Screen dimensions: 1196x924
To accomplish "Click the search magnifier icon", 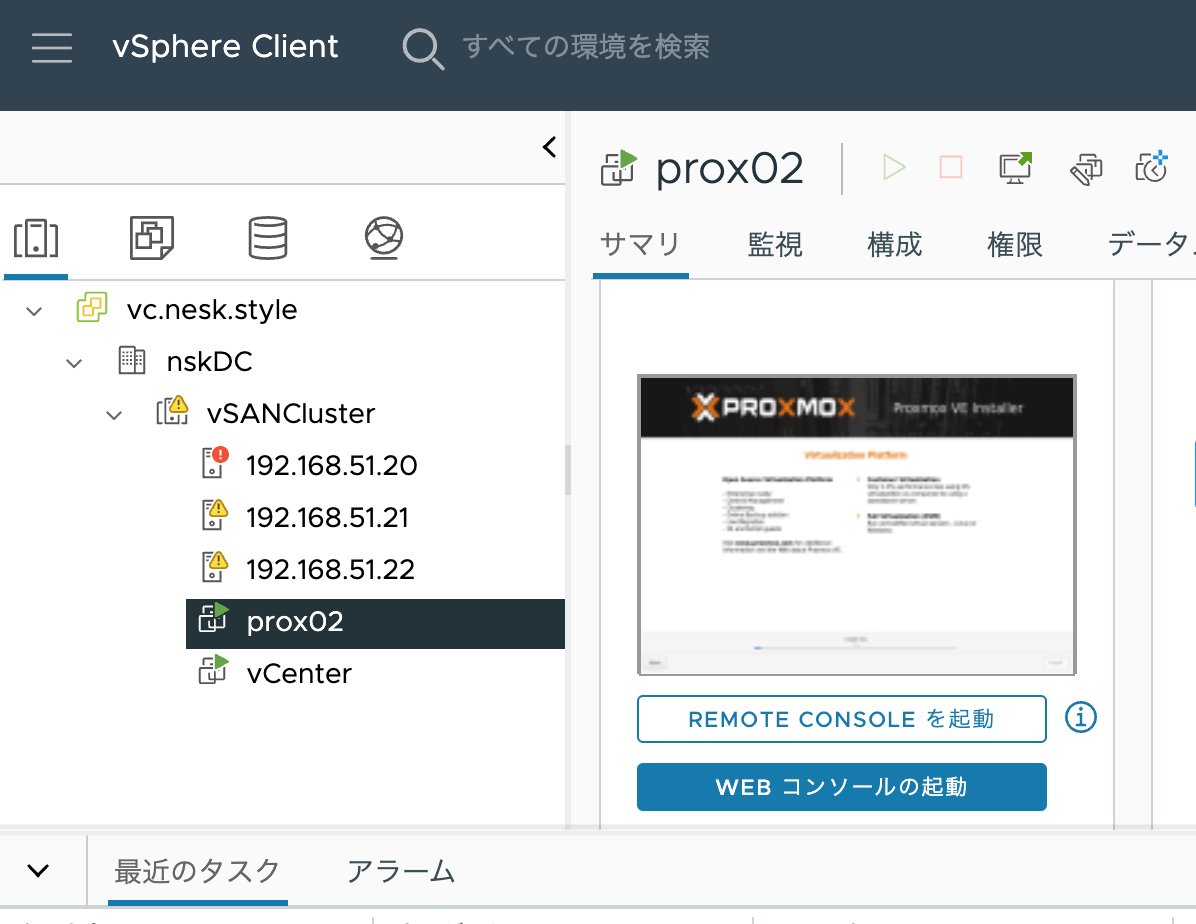I will pyautogui.click(x=423, y=48).
